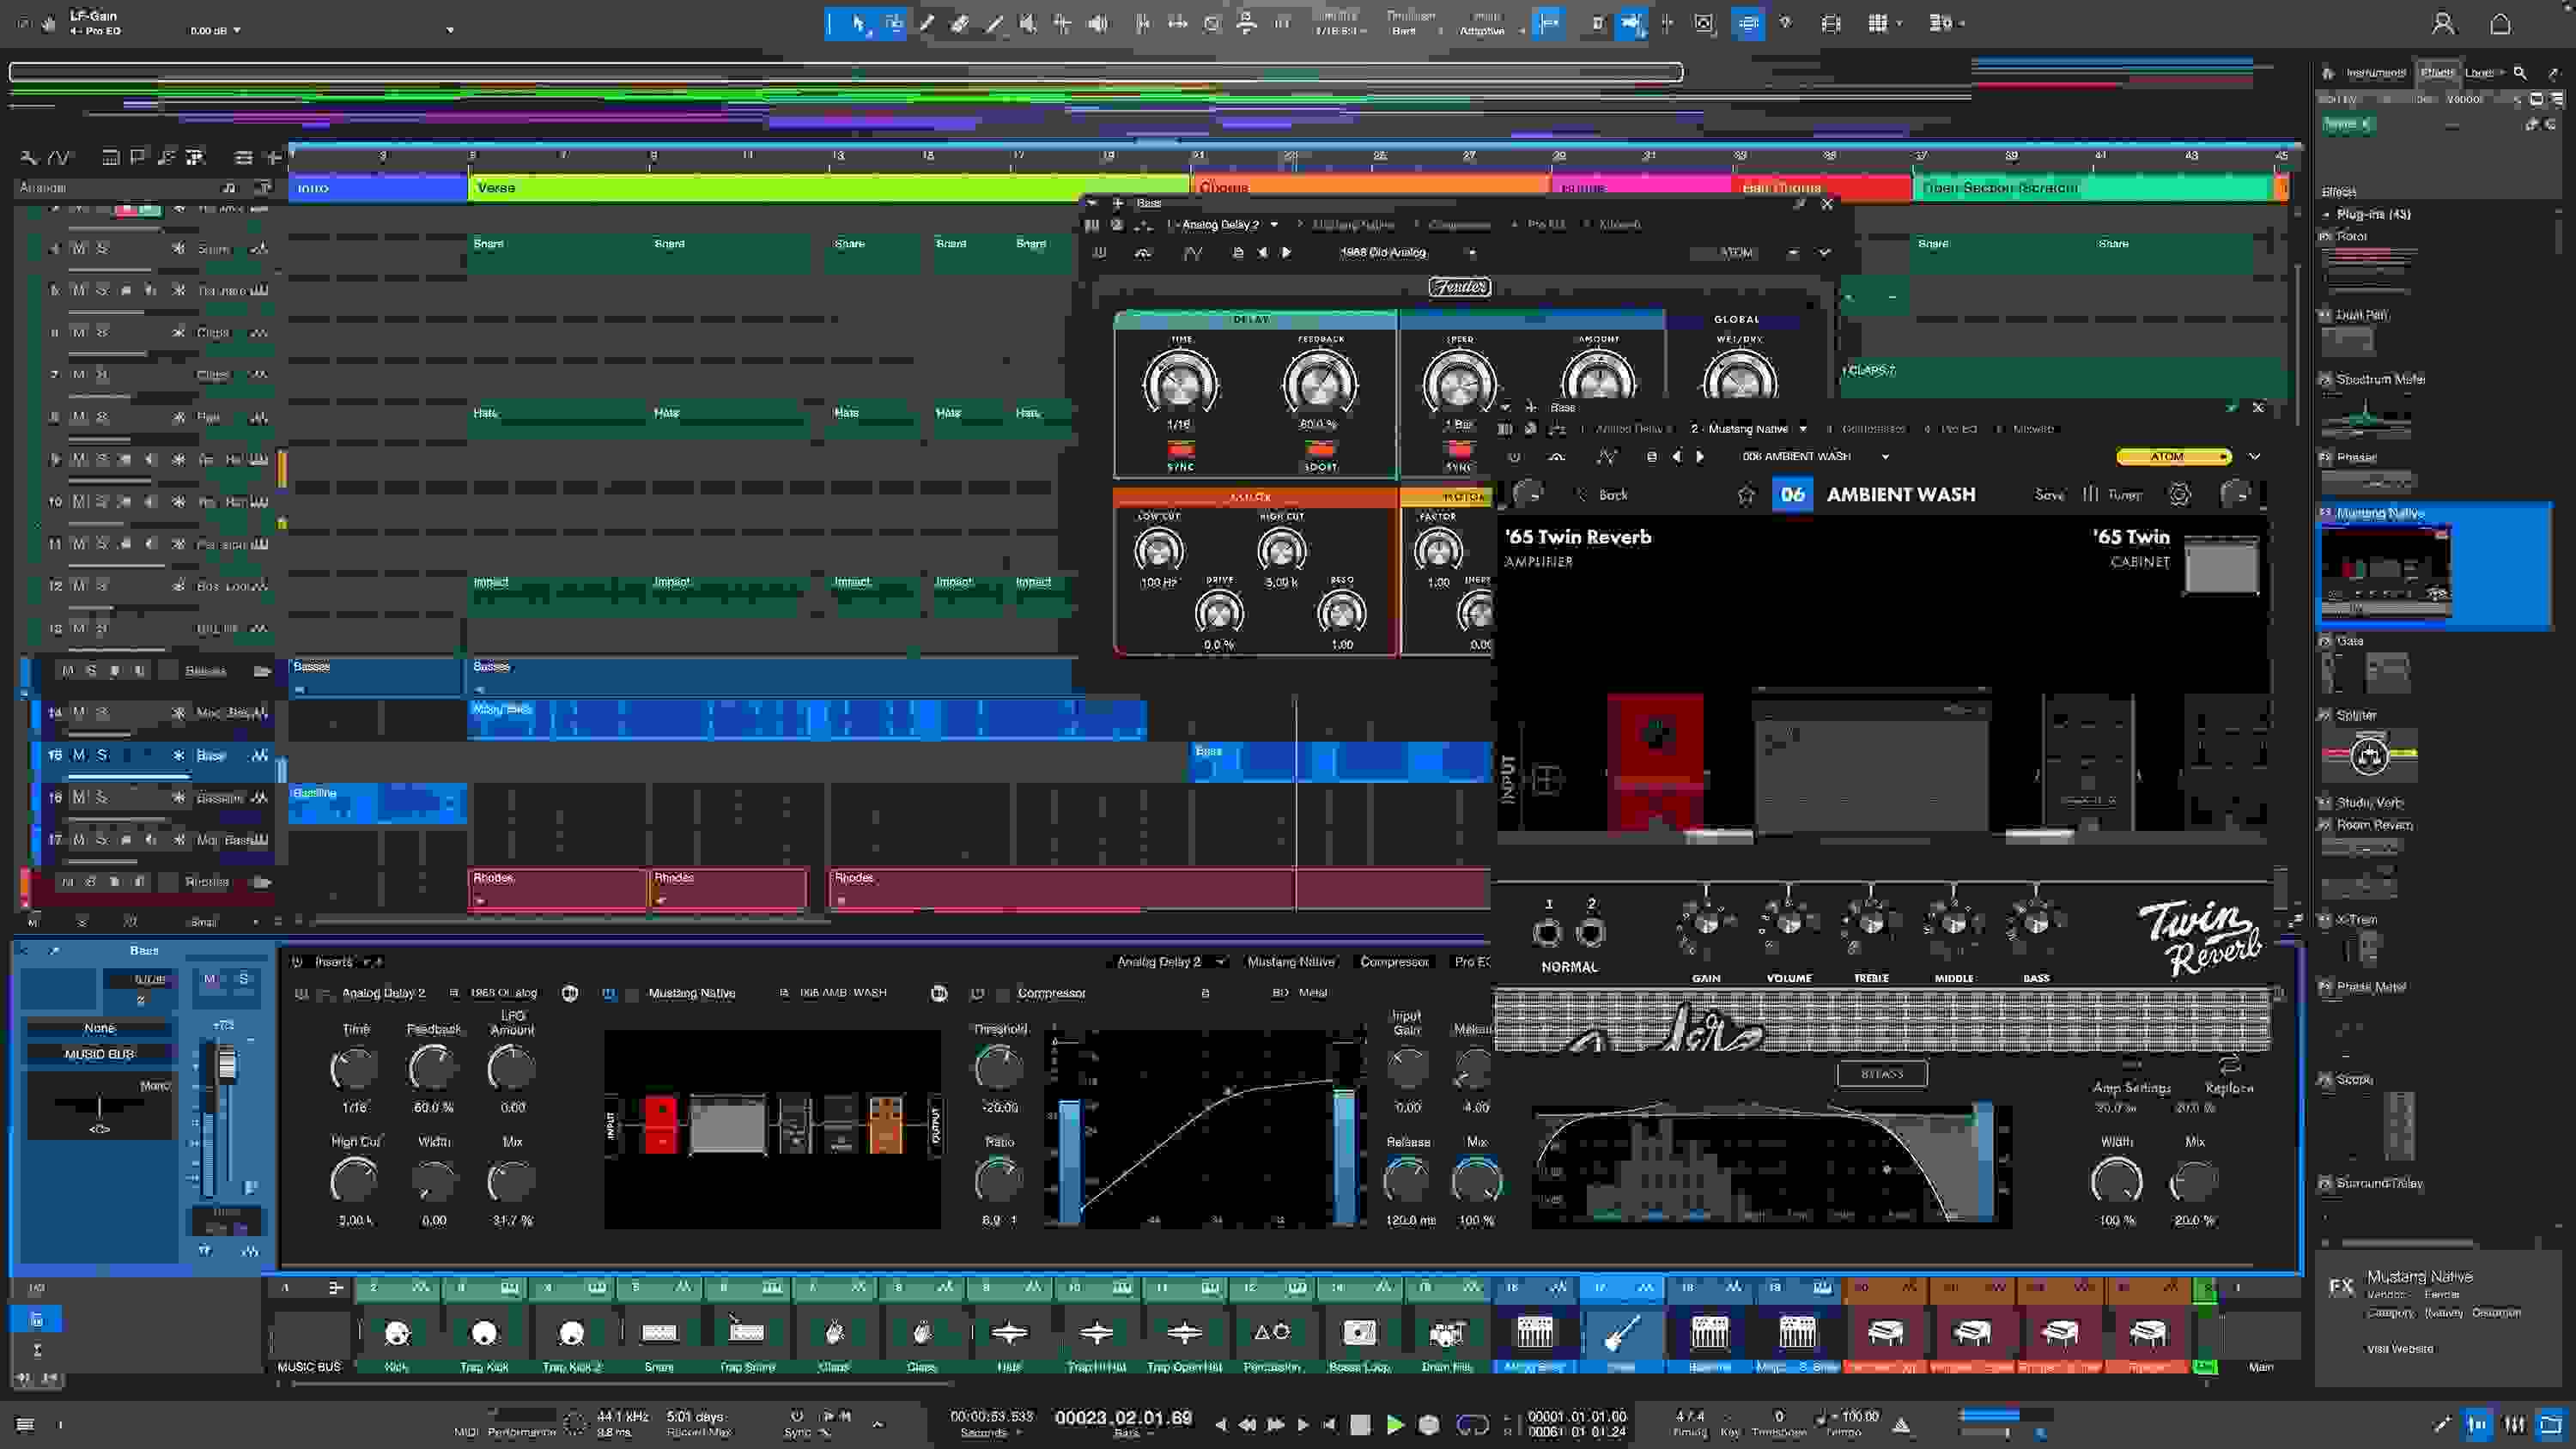Click BYPASS on the Twin Reverb amp
The image size is (2576, 1449).
tap(1881, 1074)
